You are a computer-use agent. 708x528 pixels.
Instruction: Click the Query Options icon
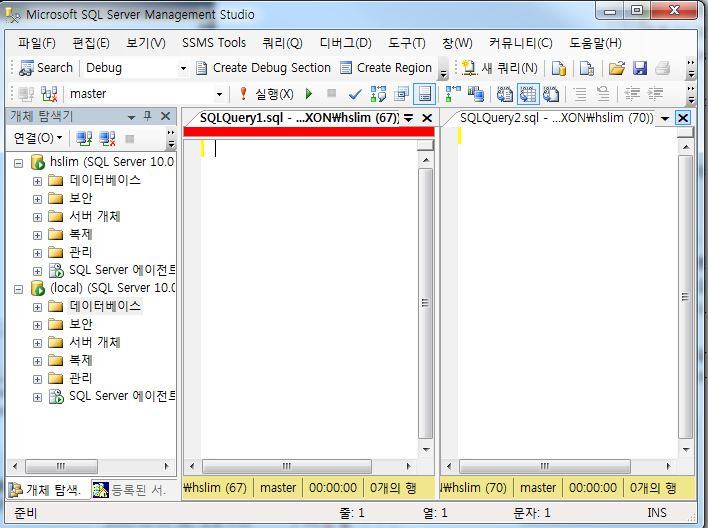tap(401, 94)
